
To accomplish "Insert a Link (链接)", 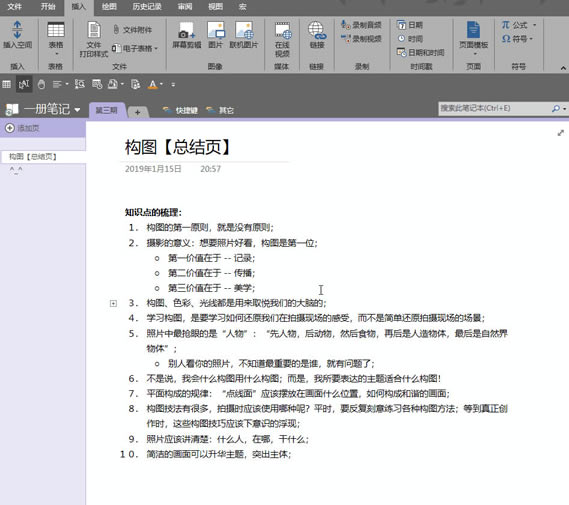I will pyautogui.click(x=317, y=35).
